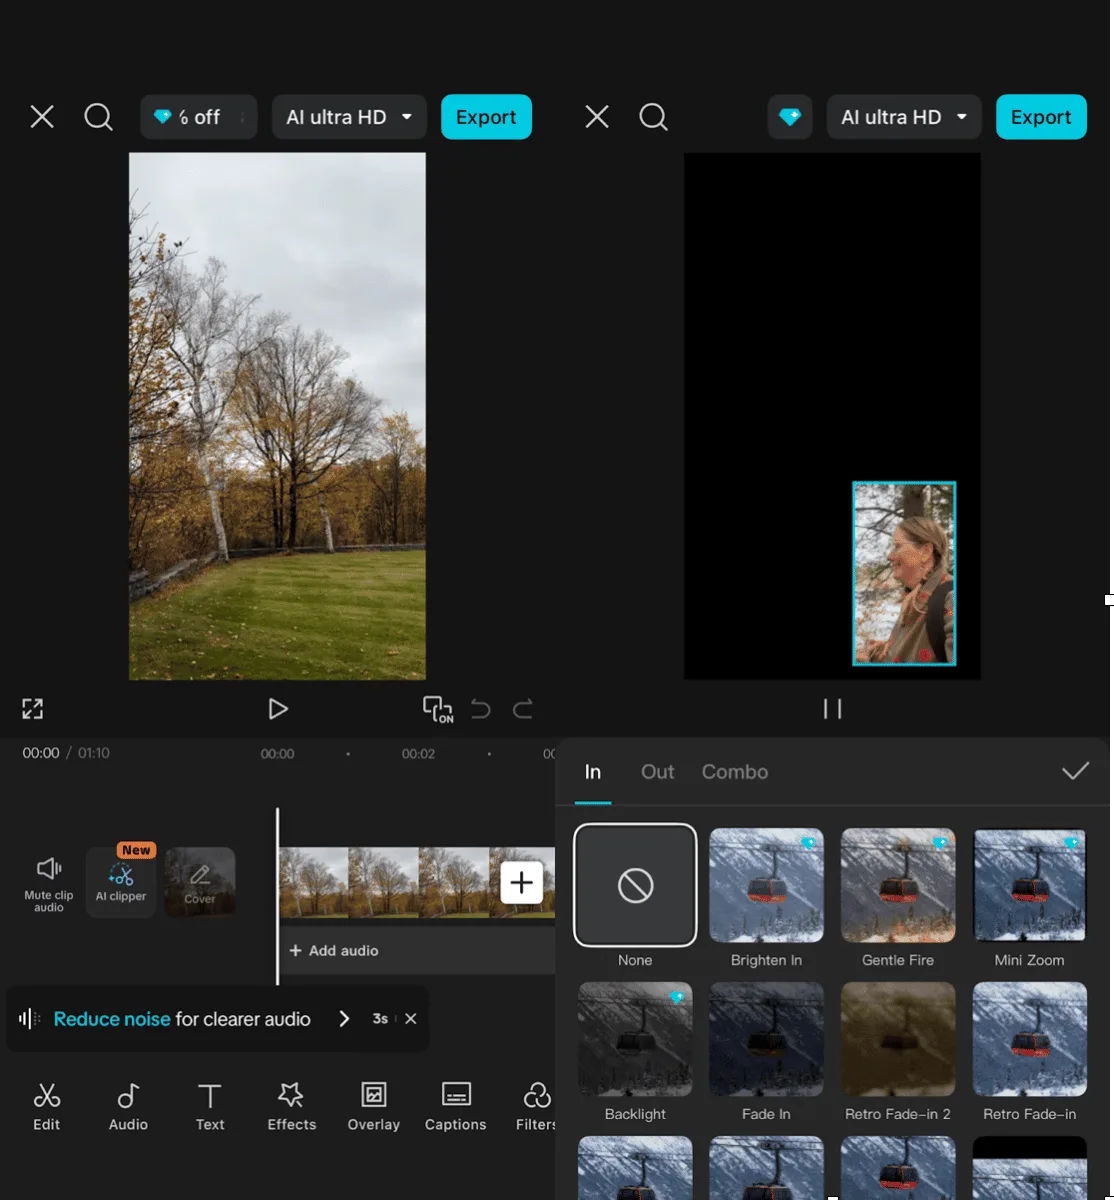Tap the 00:02 timeline ruler mark
The image size is (1114, 1200).
(x=418, y=754)
